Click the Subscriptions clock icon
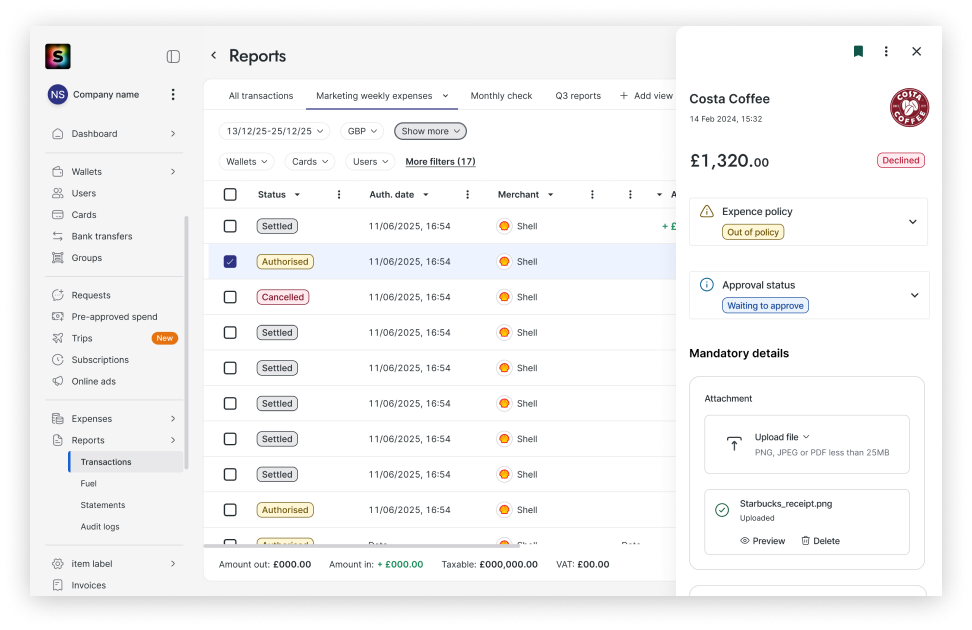 click(x=58, y=360)
